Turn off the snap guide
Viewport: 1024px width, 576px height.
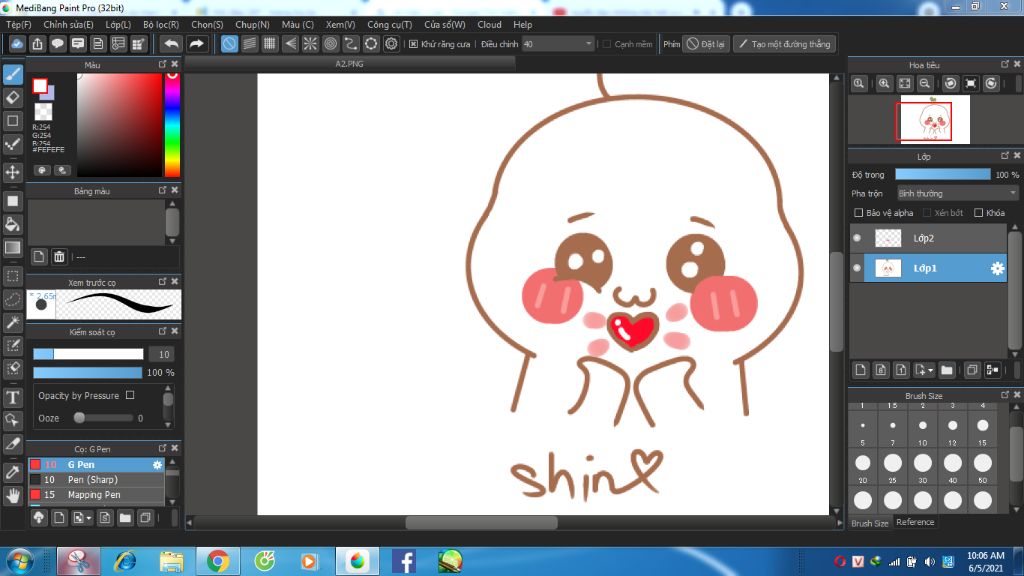click(x=229, y=44)
